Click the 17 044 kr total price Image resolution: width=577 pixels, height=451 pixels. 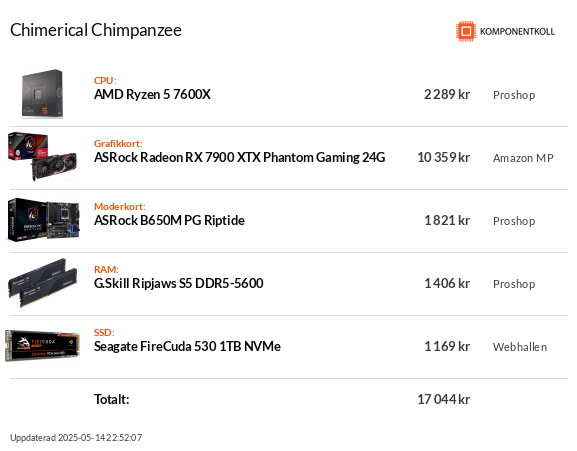pos(443,399)
